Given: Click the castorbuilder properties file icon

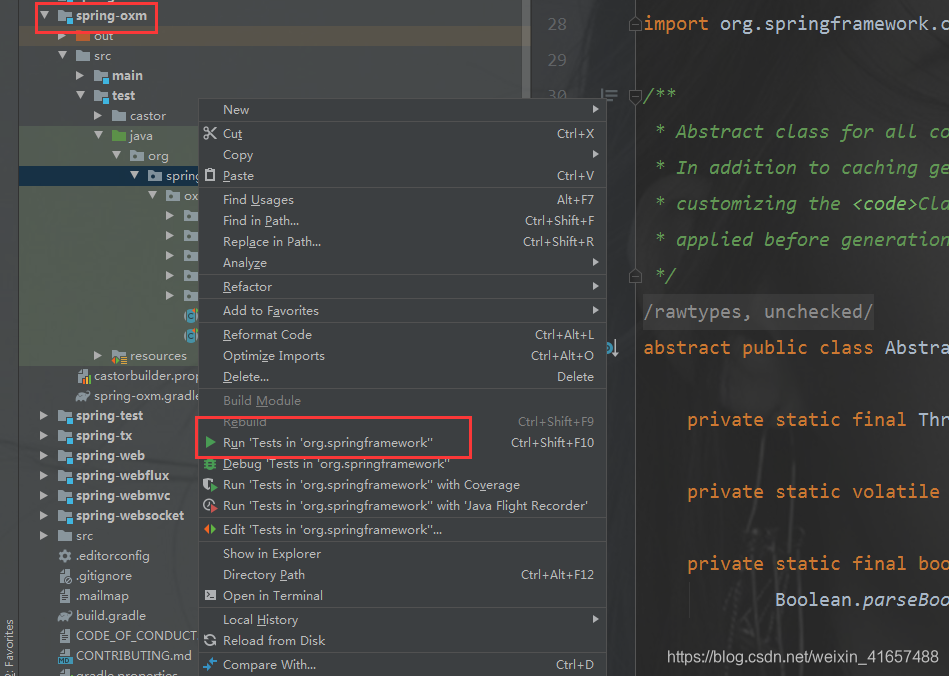Looking at the screenshot, I should click(84, 376).
